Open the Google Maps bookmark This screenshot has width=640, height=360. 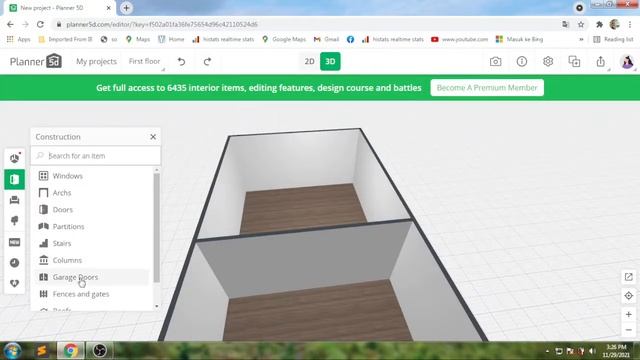pyautogui.click(x=284, y=40)
